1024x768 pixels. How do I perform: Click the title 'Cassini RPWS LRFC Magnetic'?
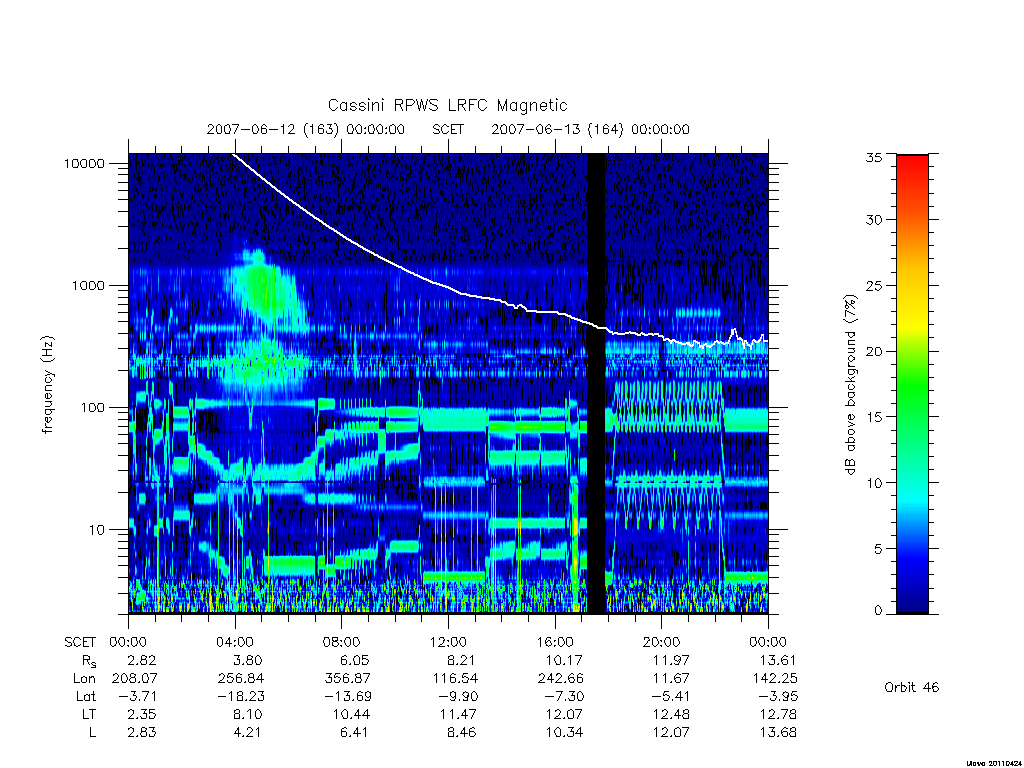tap(447, 105)
